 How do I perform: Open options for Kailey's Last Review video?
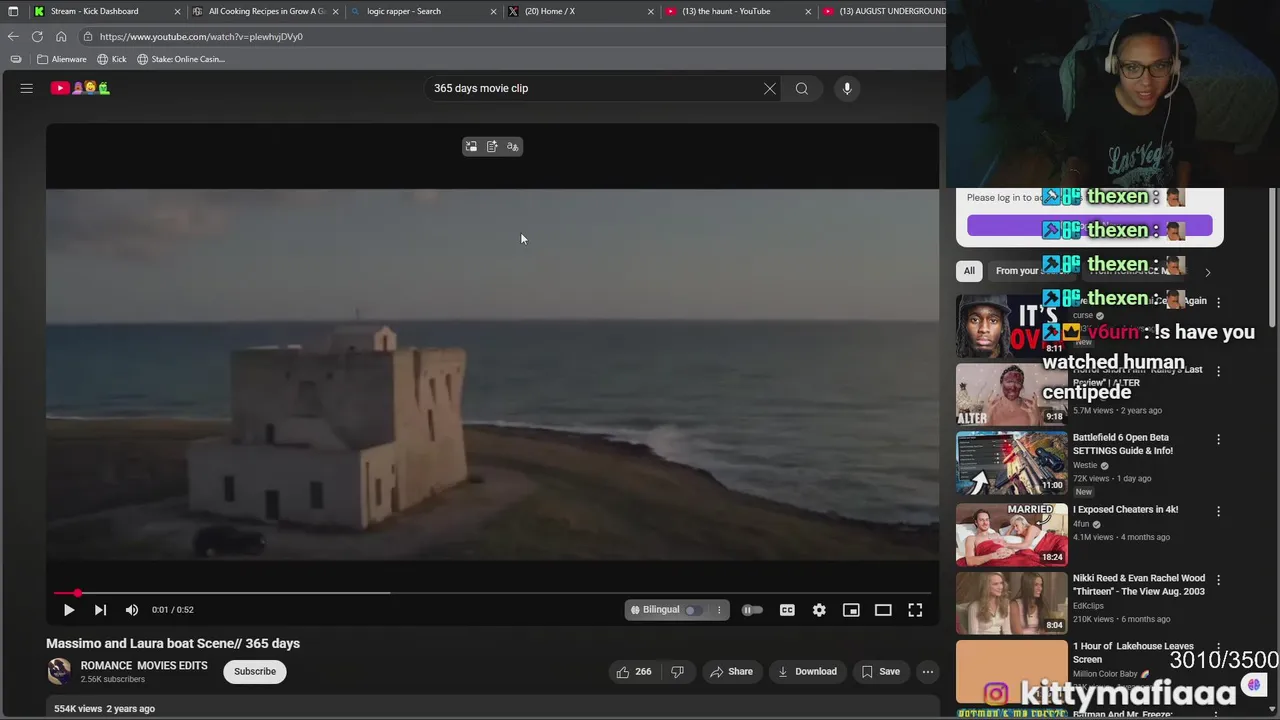[x=1218, y=371]
